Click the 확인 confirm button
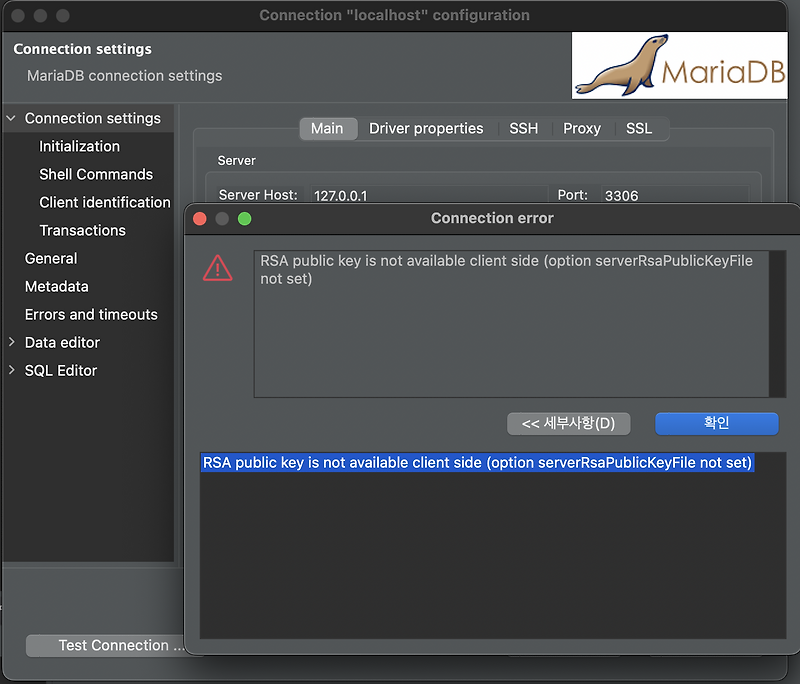The width and height of the screenshot is (800, 684). click(x=716, y=423)
